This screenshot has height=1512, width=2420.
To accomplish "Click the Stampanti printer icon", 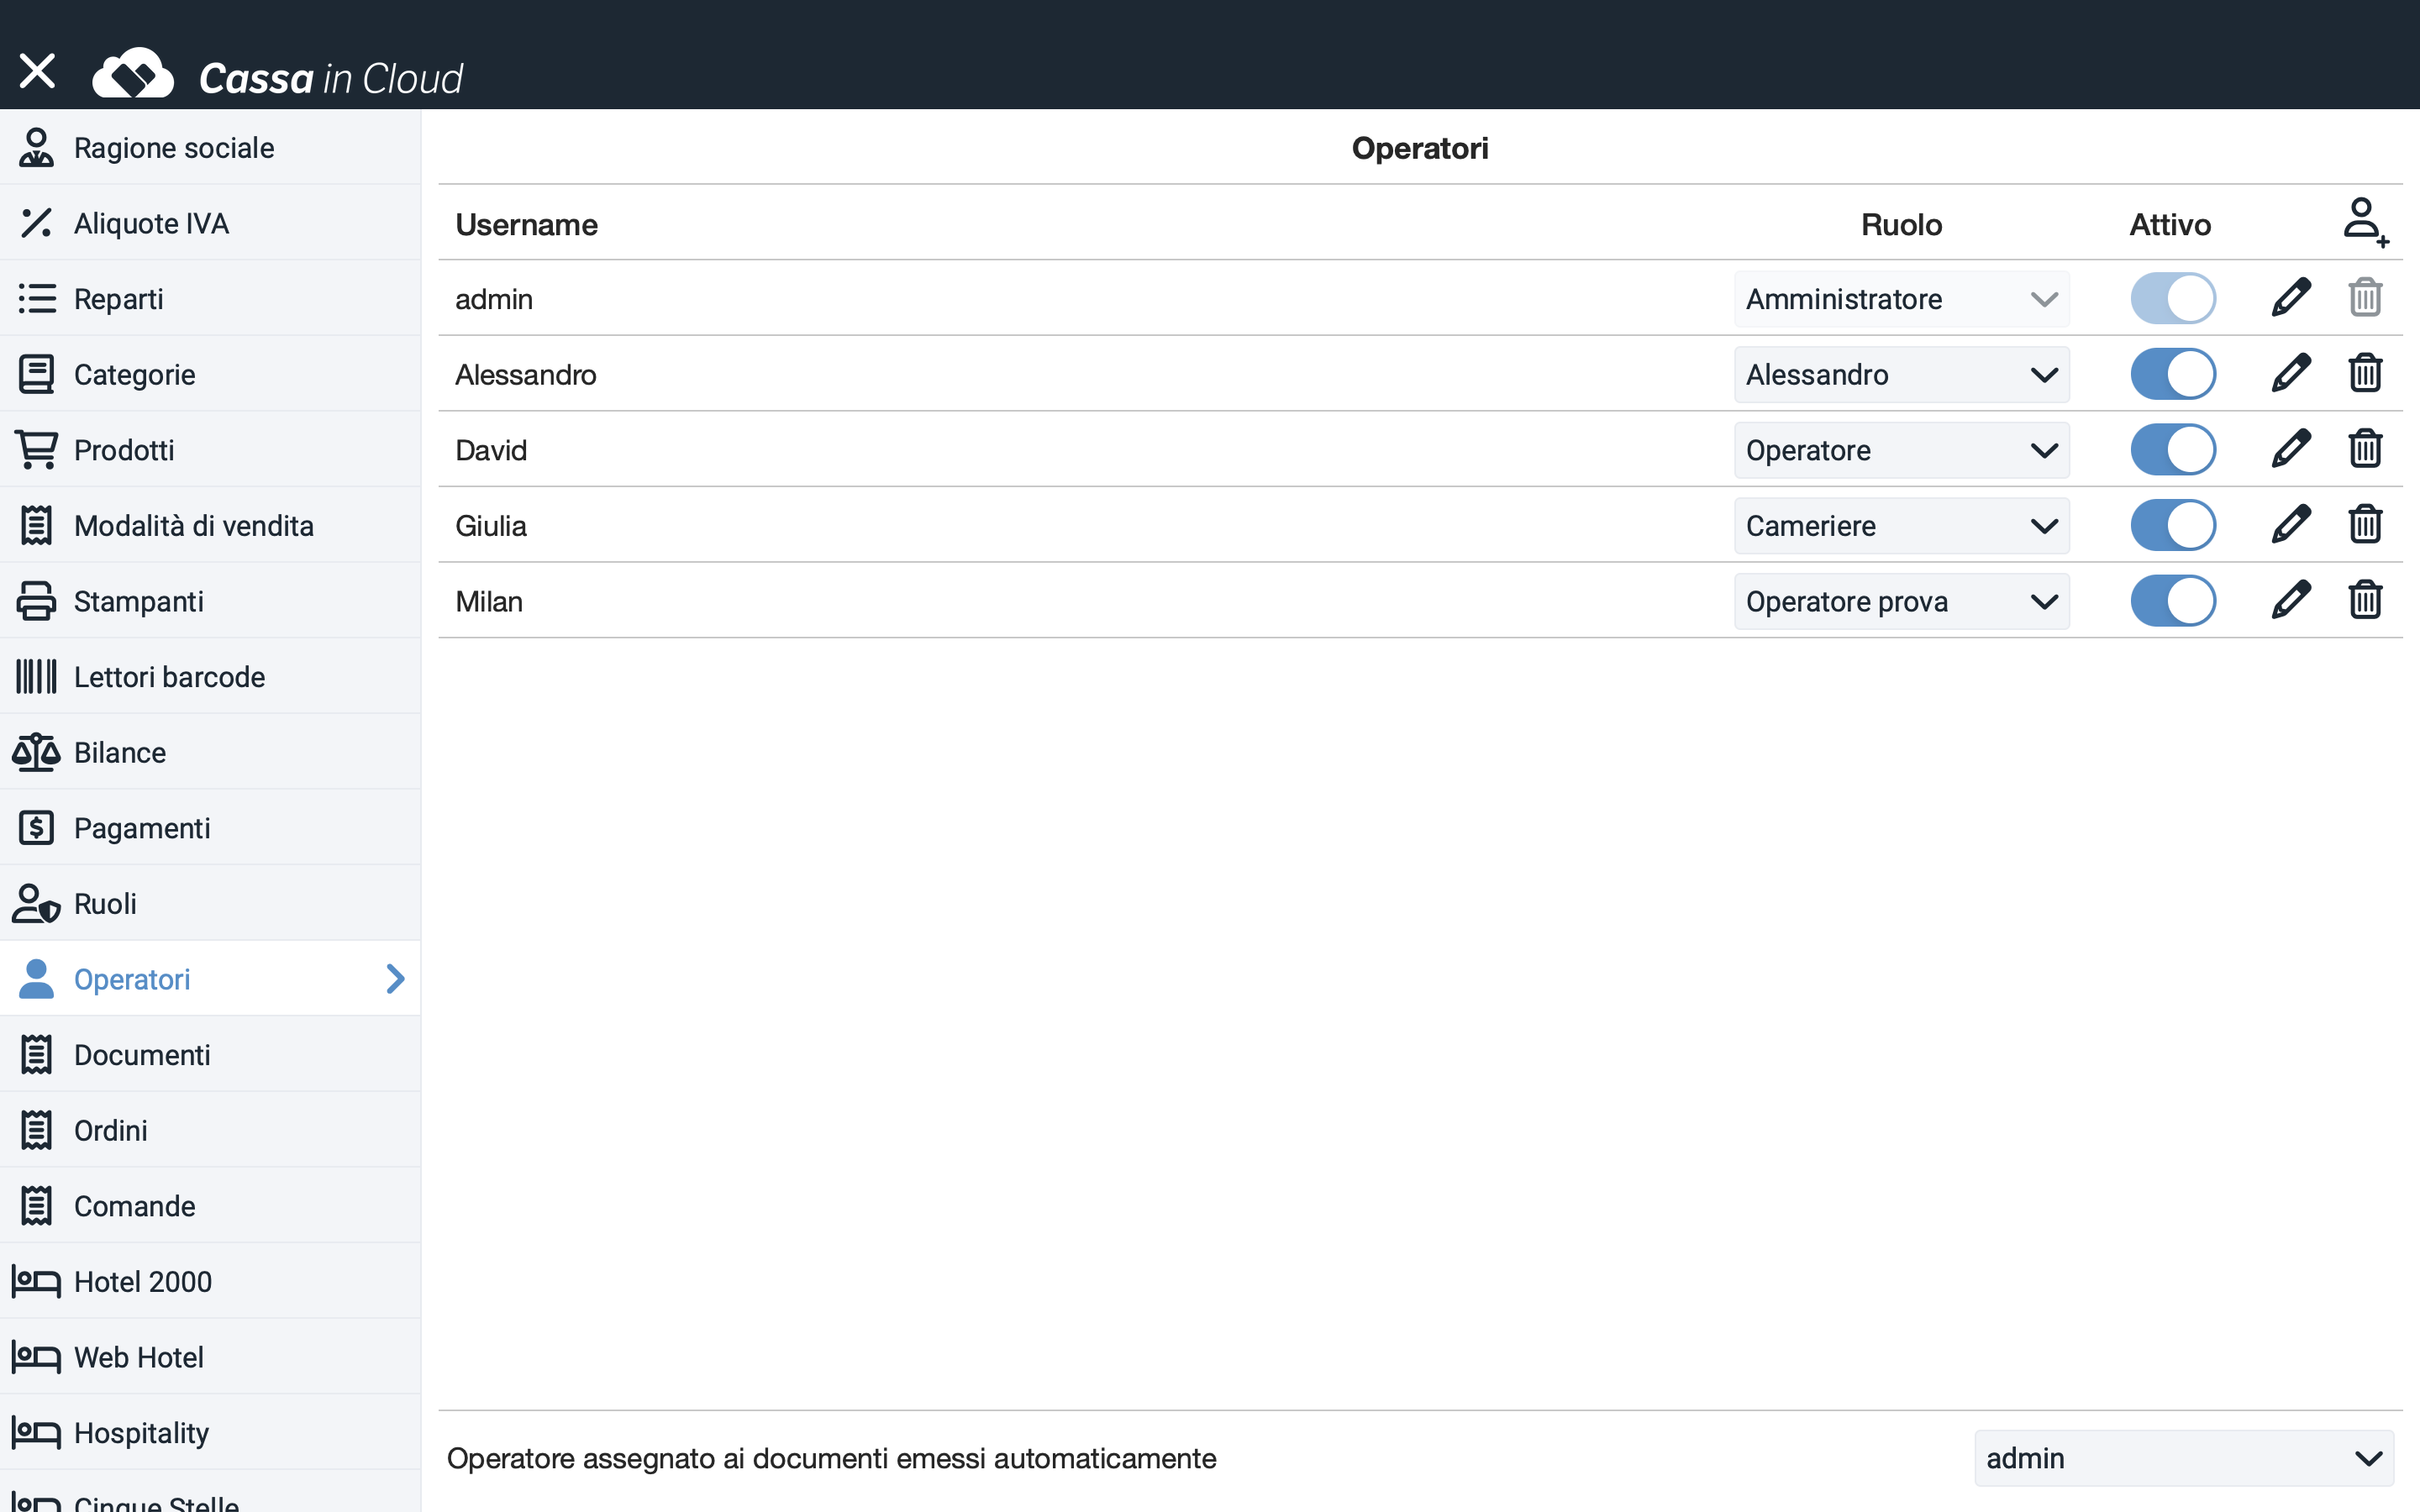I will pos(36,601).
